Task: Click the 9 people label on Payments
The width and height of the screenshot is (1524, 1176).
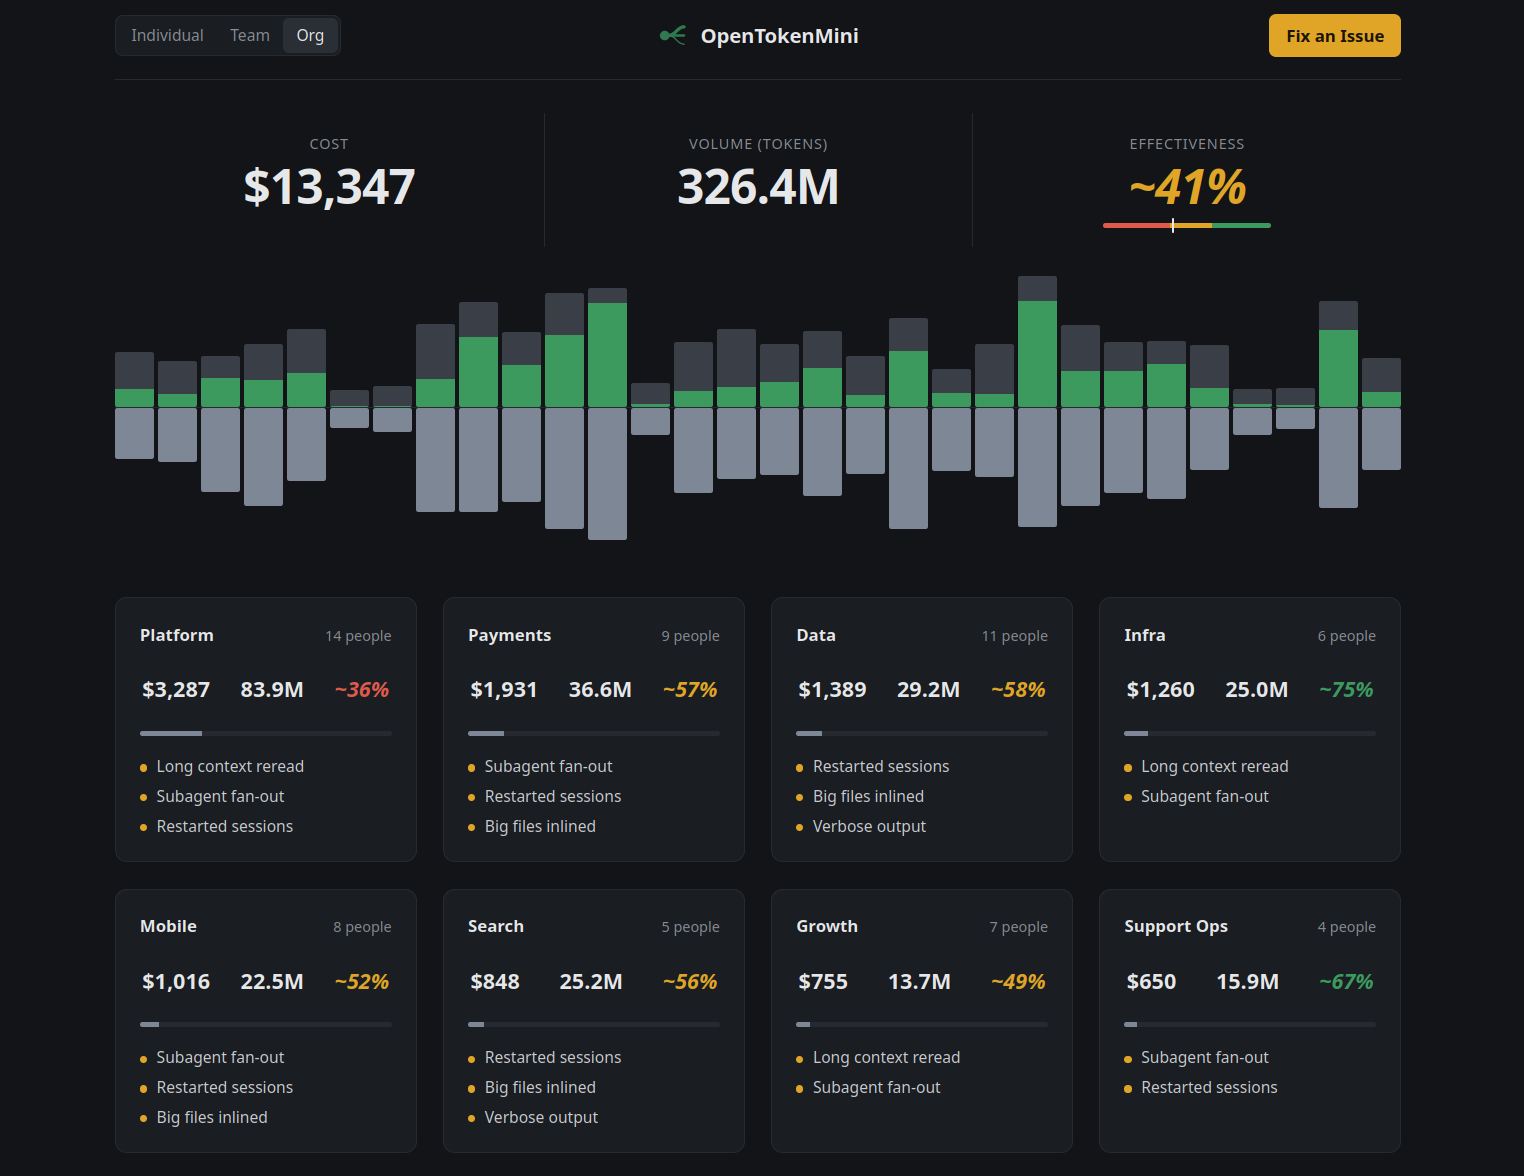Action: tap(690, 636)
